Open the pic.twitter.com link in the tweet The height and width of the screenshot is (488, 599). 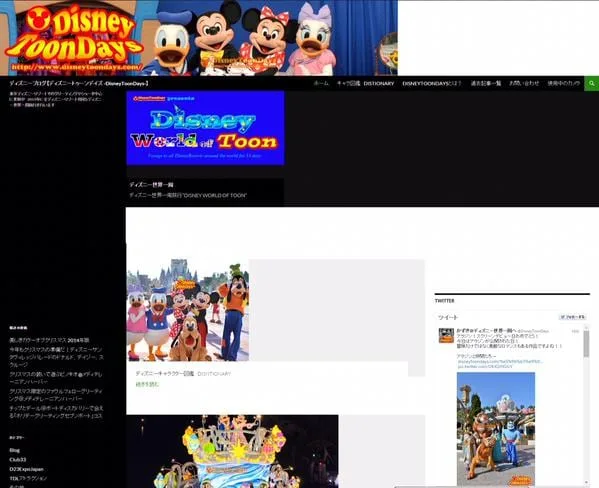tap(485, 366)
